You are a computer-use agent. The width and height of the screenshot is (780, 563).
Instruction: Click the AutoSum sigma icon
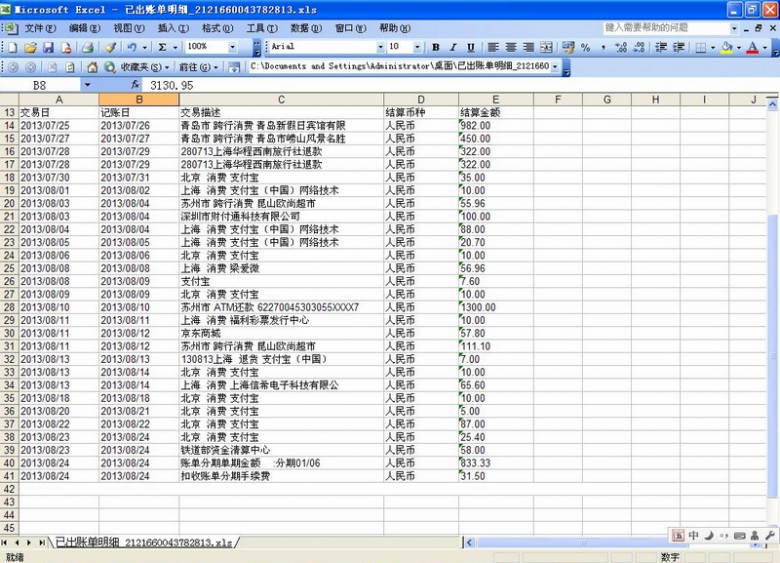(162, 47)
